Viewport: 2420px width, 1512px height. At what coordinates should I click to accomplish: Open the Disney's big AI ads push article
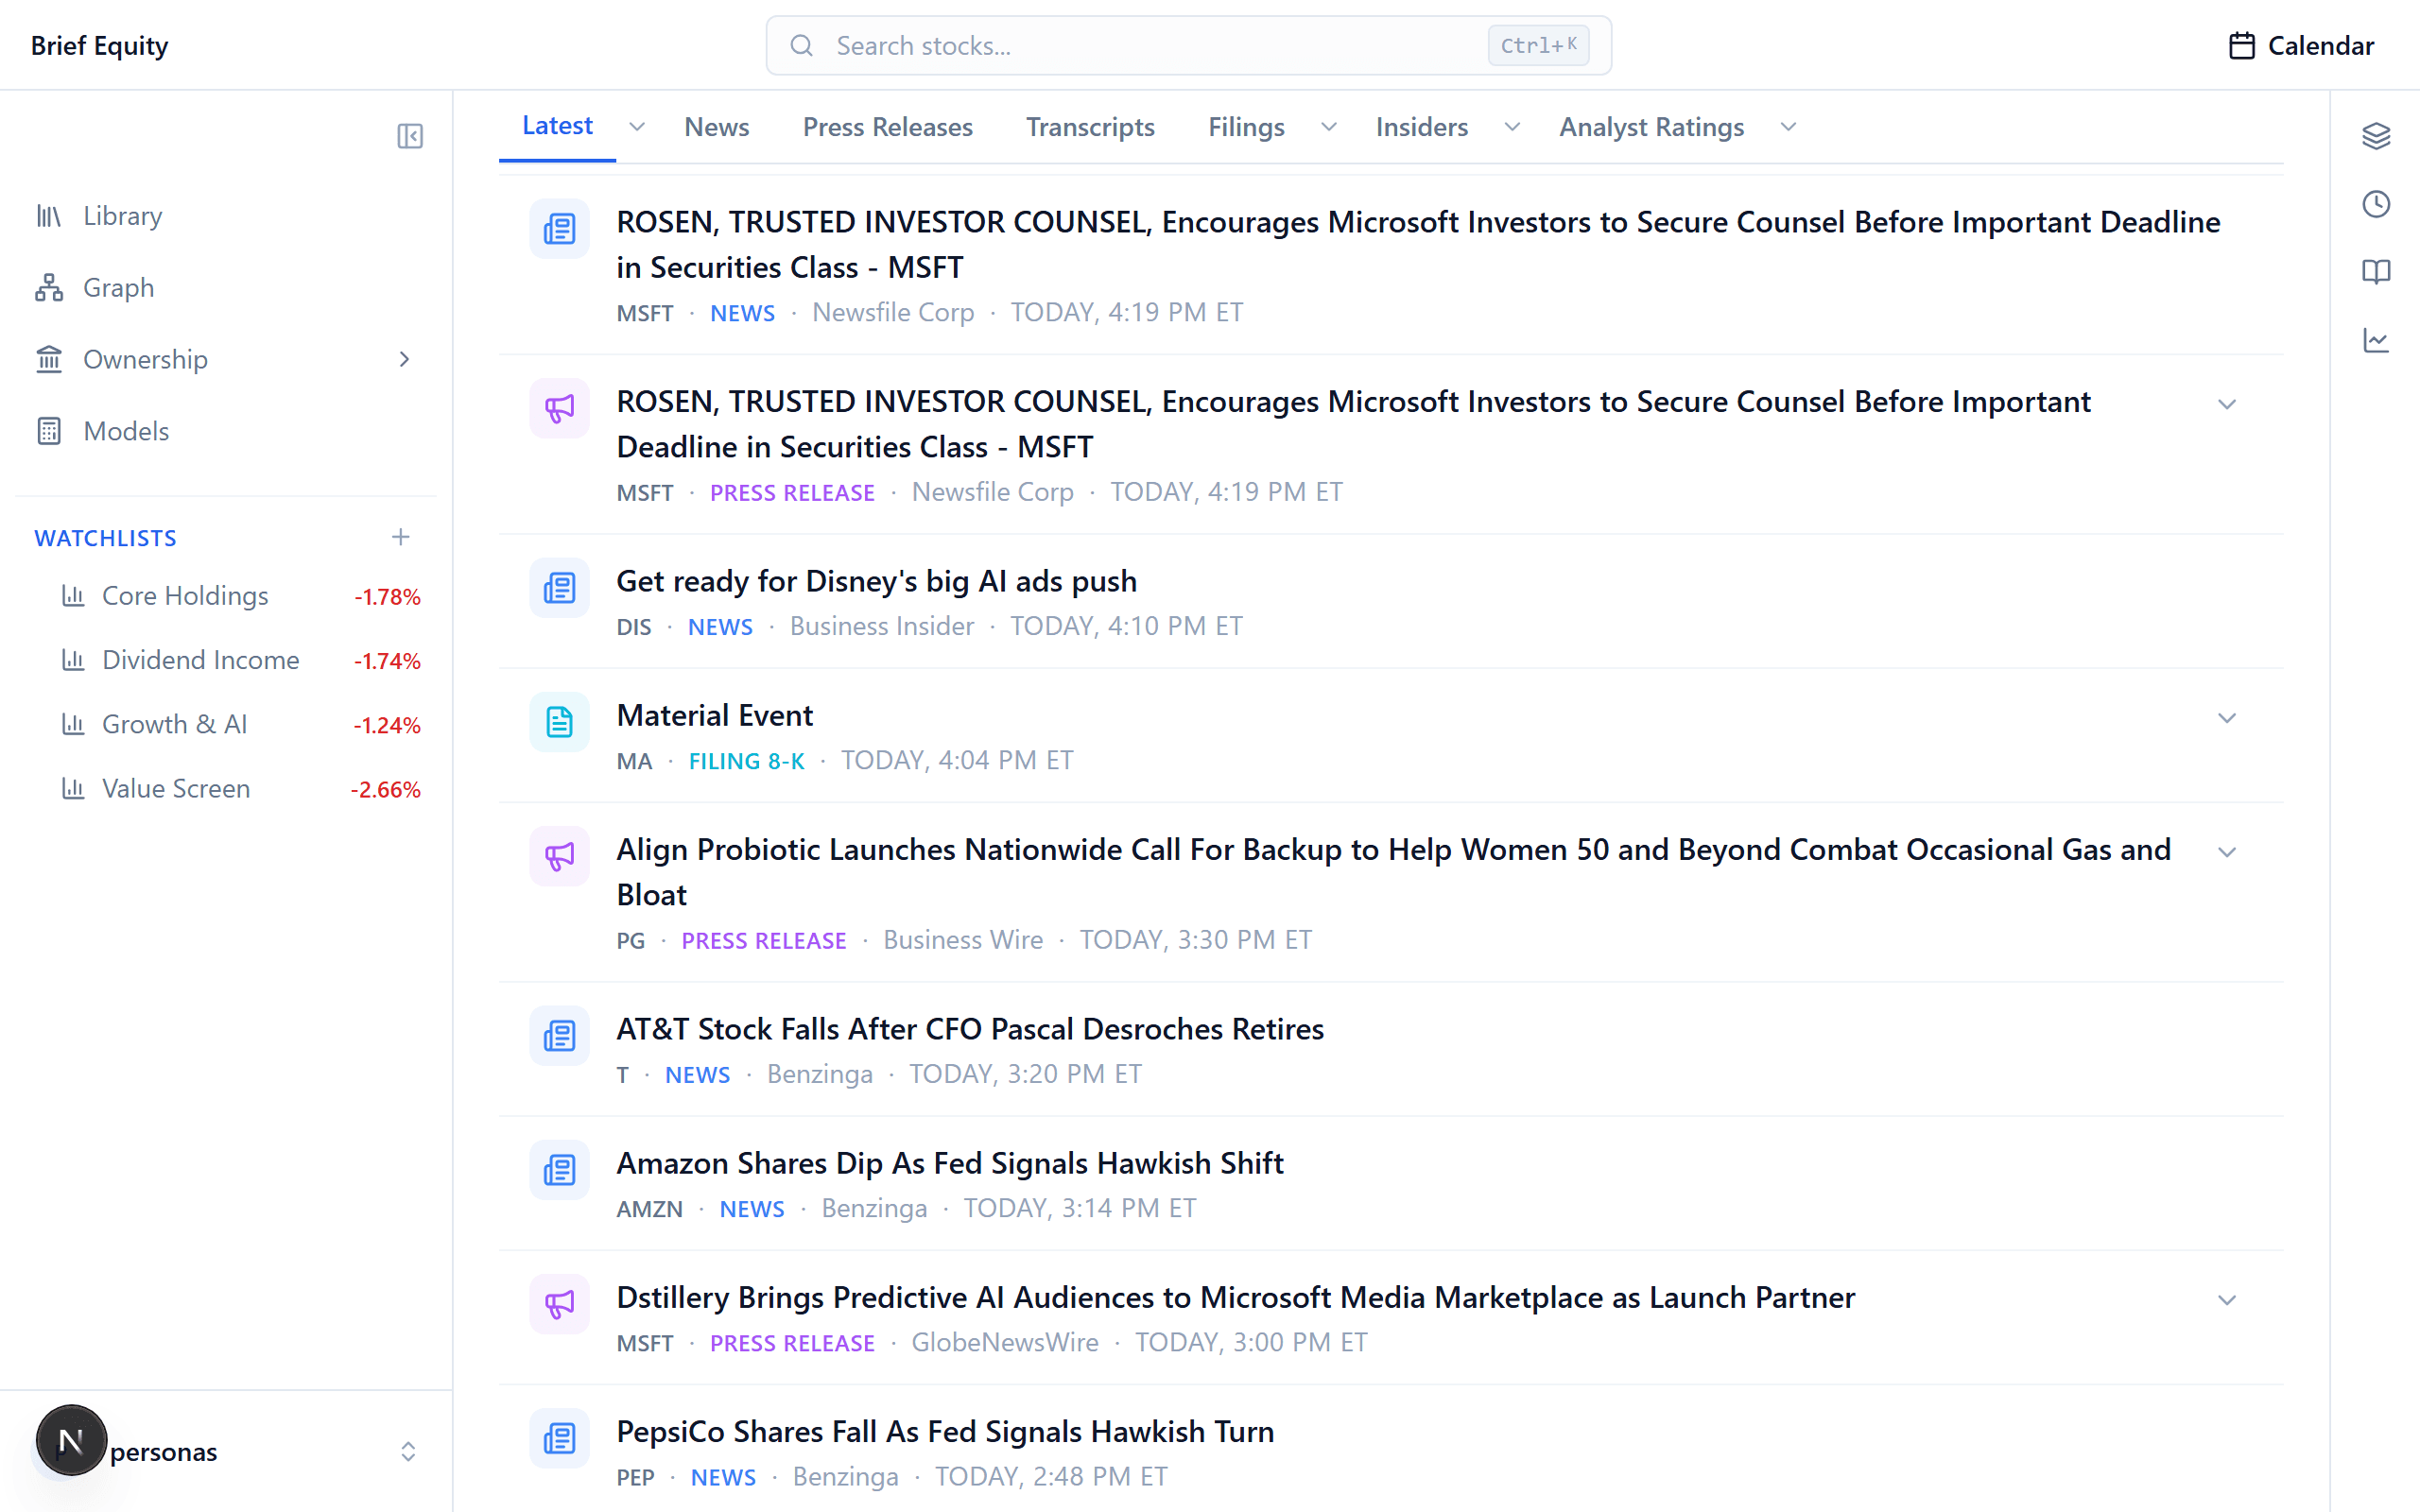point(876,581)
